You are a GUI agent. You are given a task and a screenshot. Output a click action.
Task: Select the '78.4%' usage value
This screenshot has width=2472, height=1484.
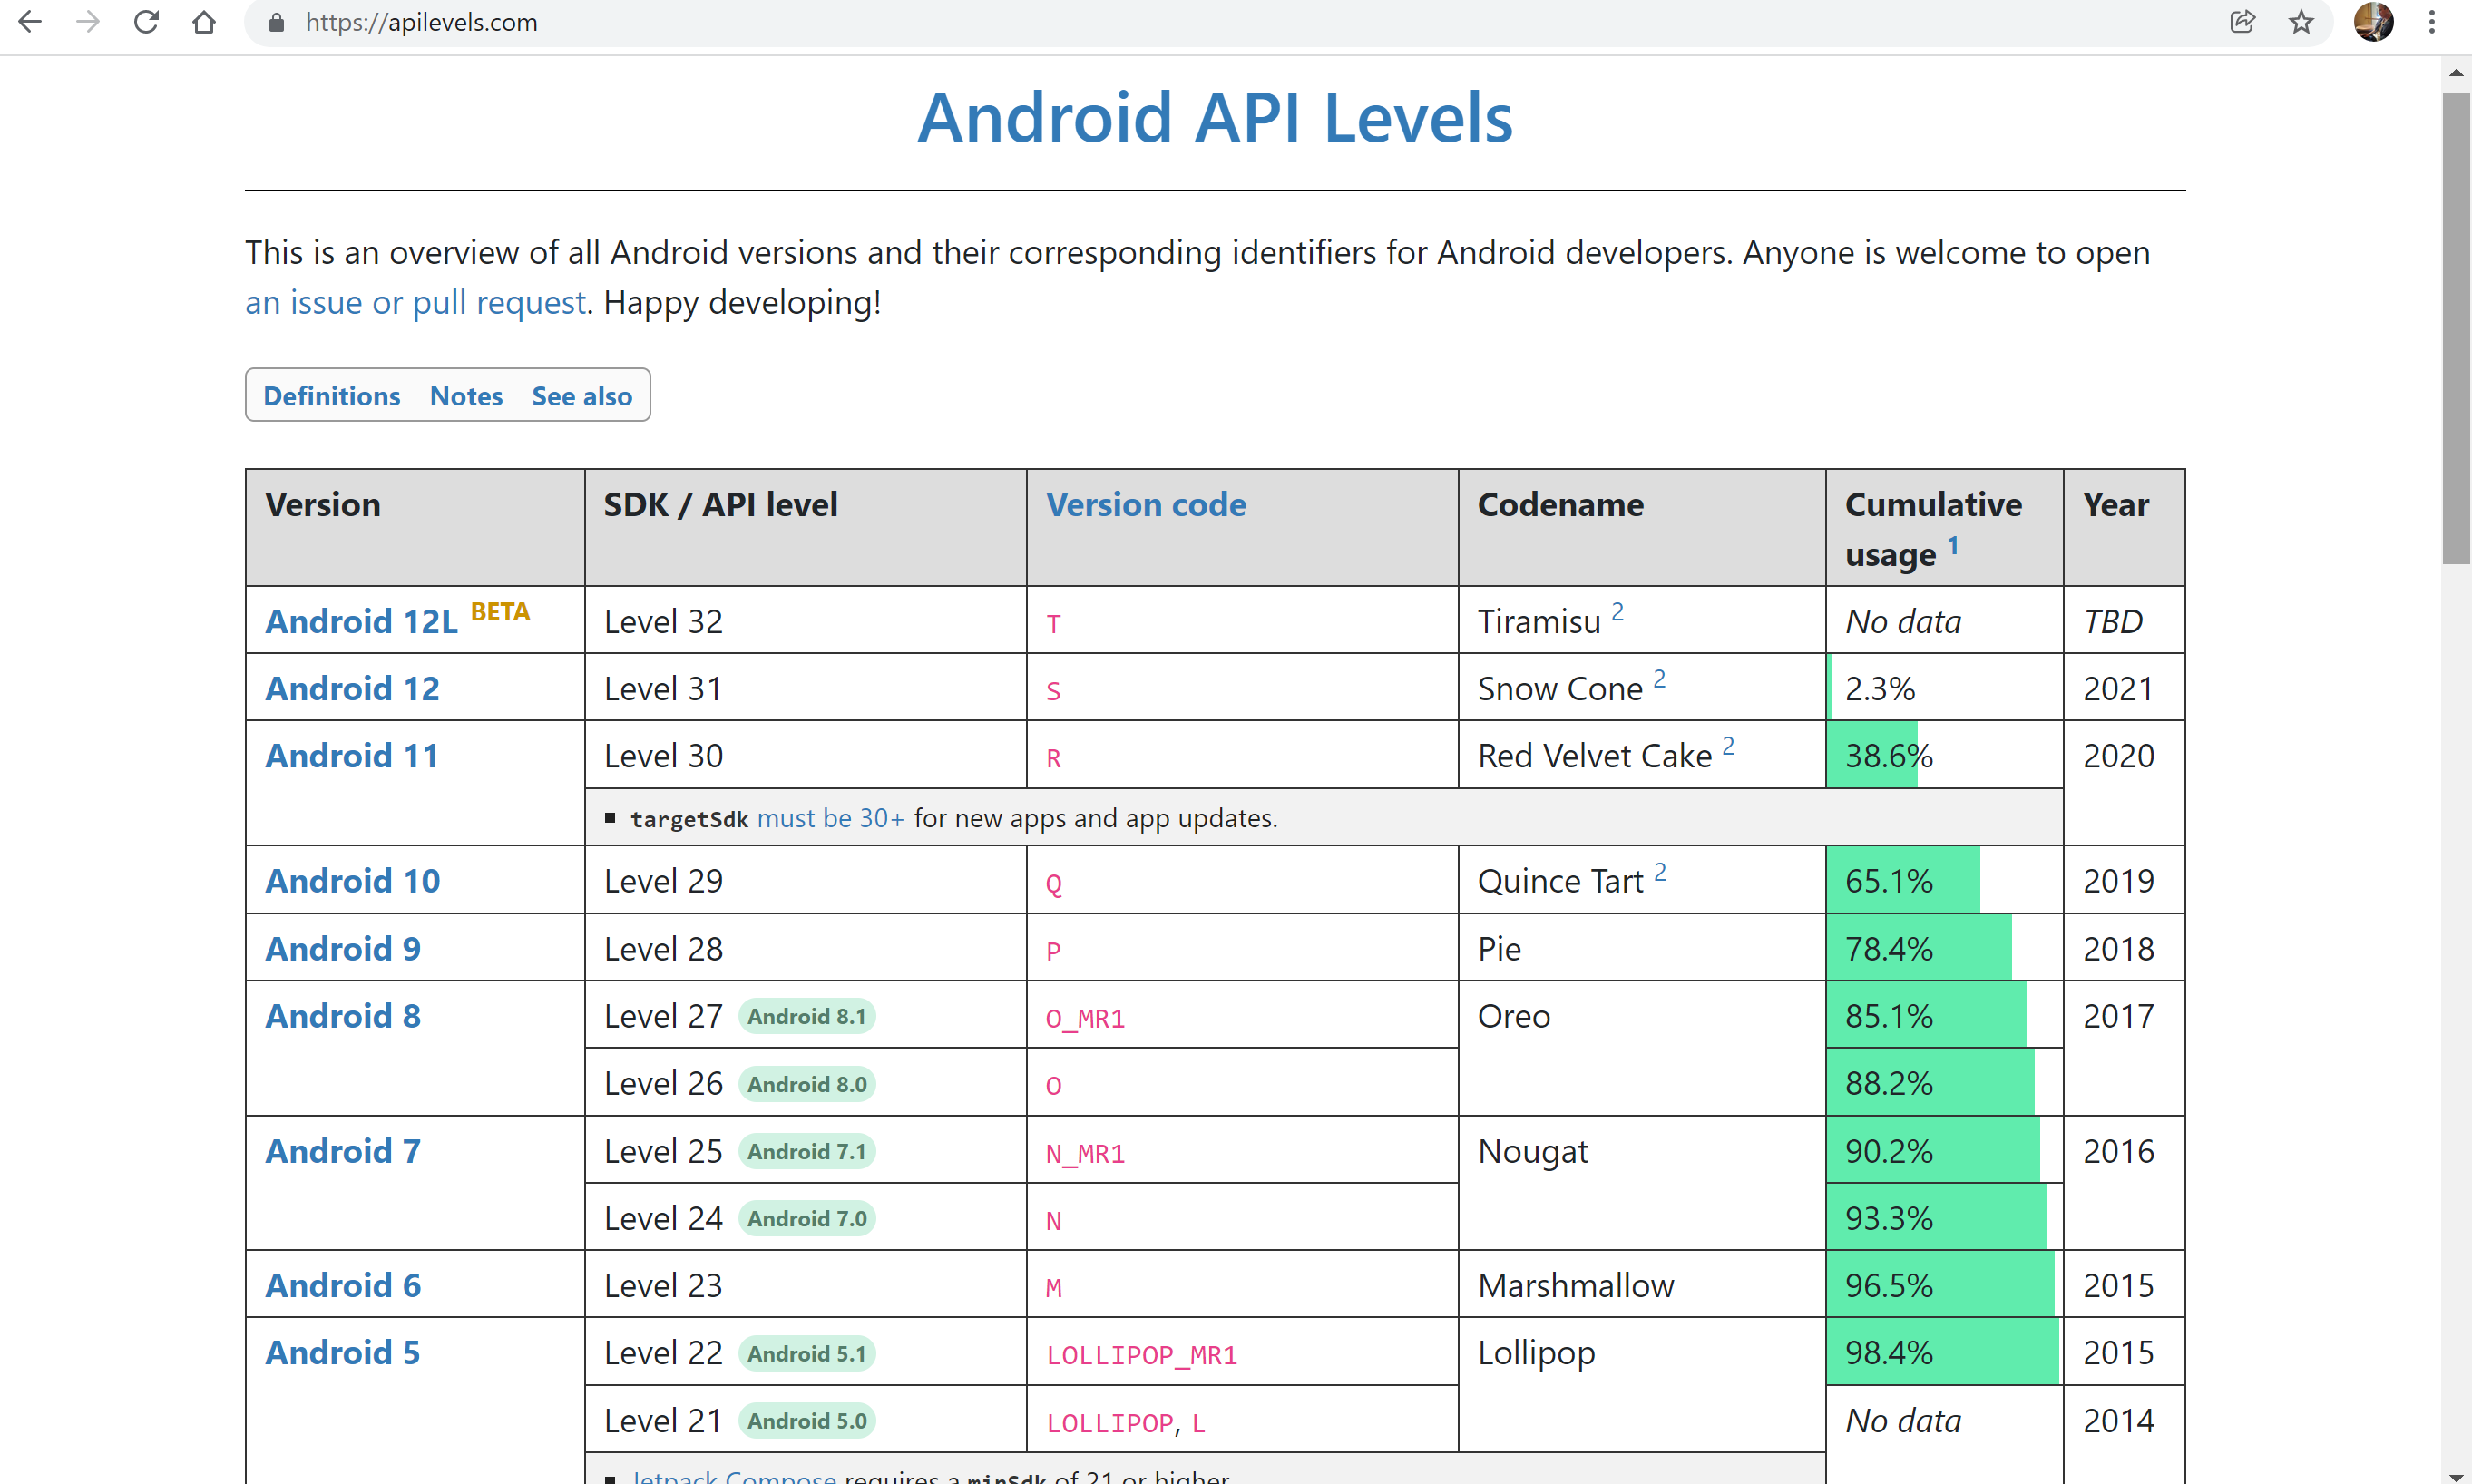(1889, 948)
